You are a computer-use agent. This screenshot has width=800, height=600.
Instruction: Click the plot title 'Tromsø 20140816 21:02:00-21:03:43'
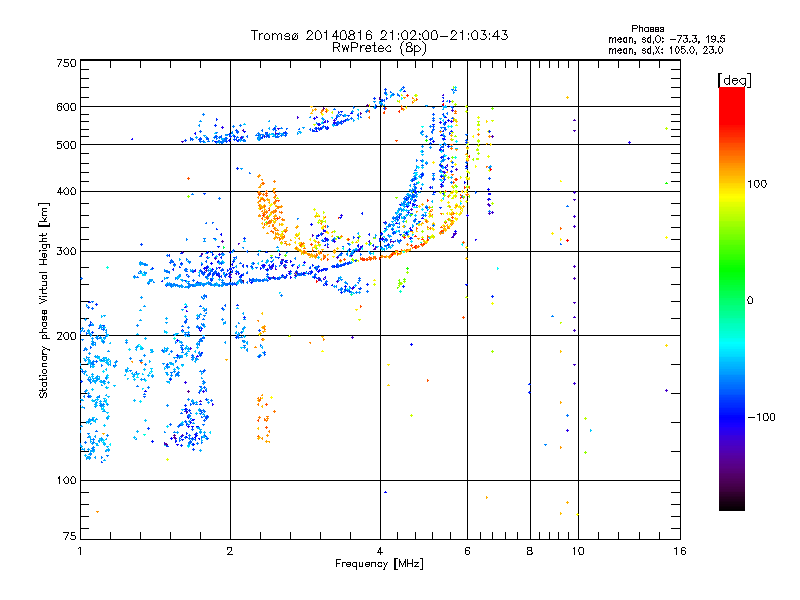tap(379, 35)
